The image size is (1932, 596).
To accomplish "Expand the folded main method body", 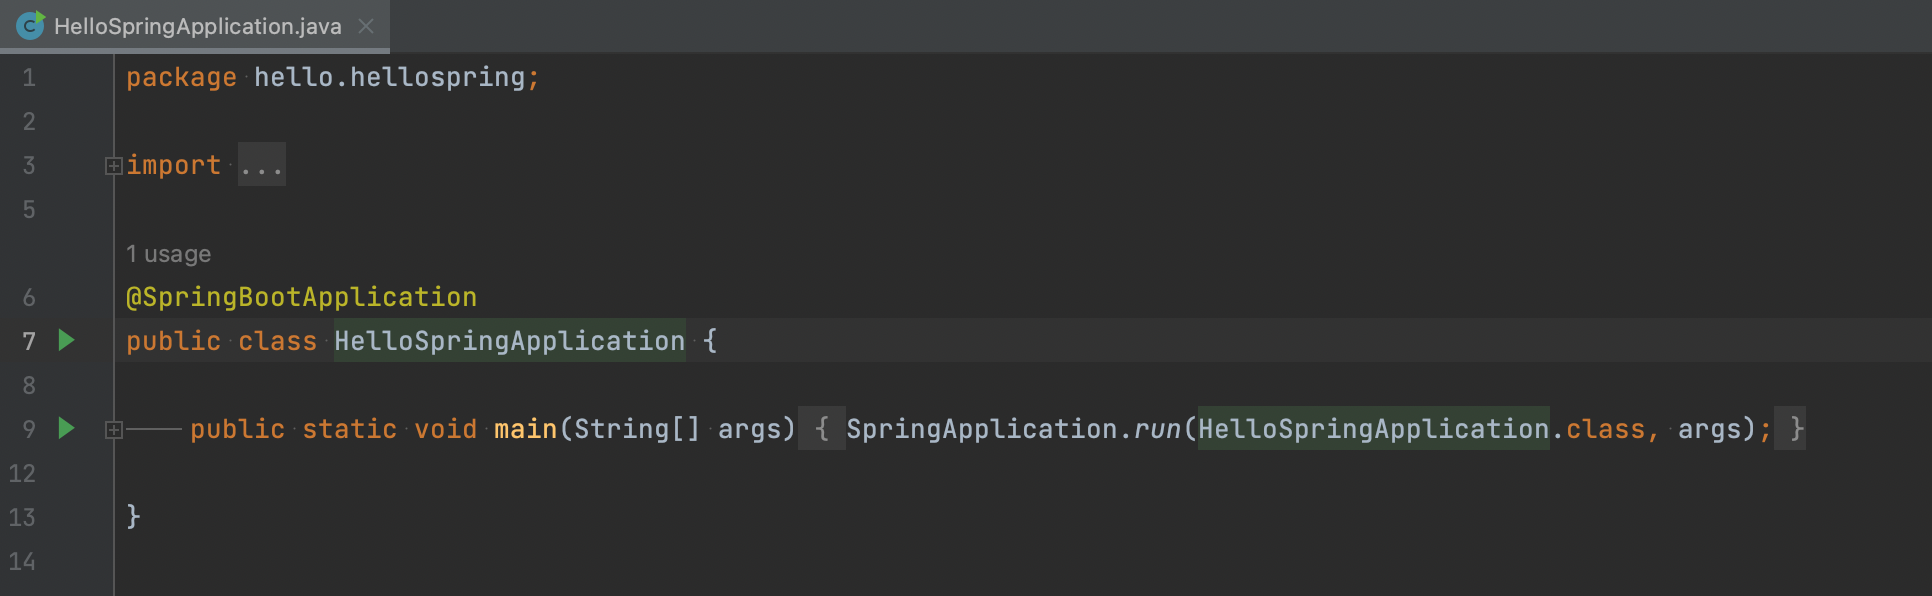I will click(114, 430).
